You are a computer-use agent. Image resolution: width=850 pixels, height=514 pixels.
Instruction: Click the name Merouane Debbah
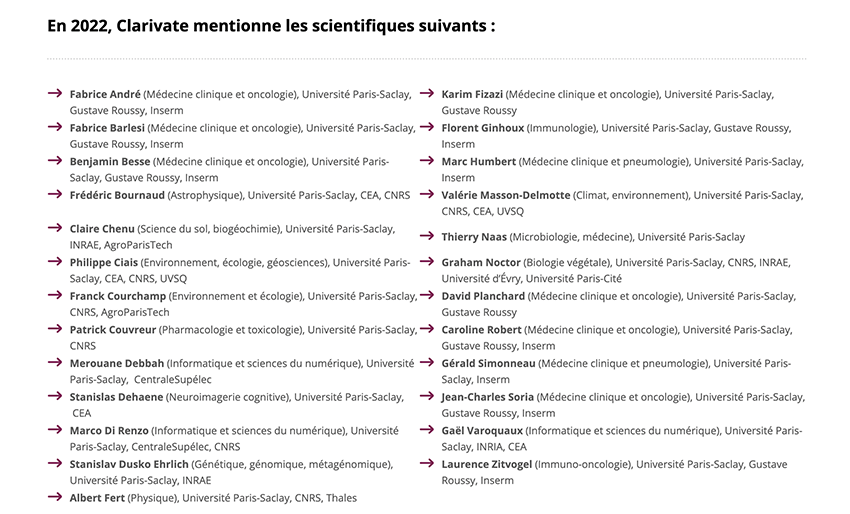pos(117,363)
